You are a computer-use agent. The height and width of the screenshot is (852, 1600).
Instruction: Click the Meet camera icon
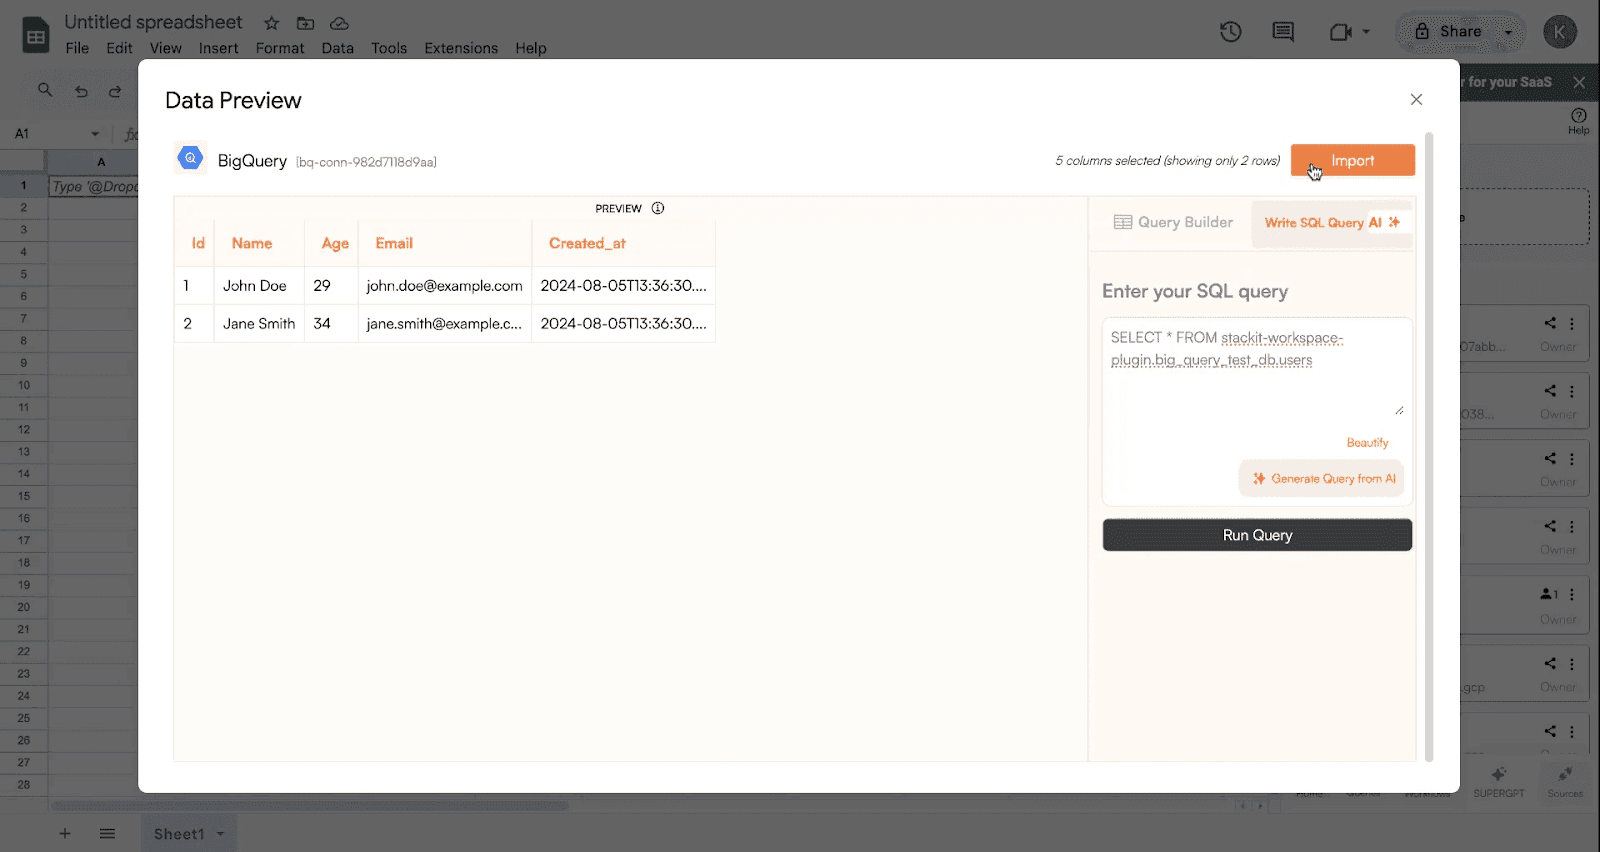(x=1340, y=32)
